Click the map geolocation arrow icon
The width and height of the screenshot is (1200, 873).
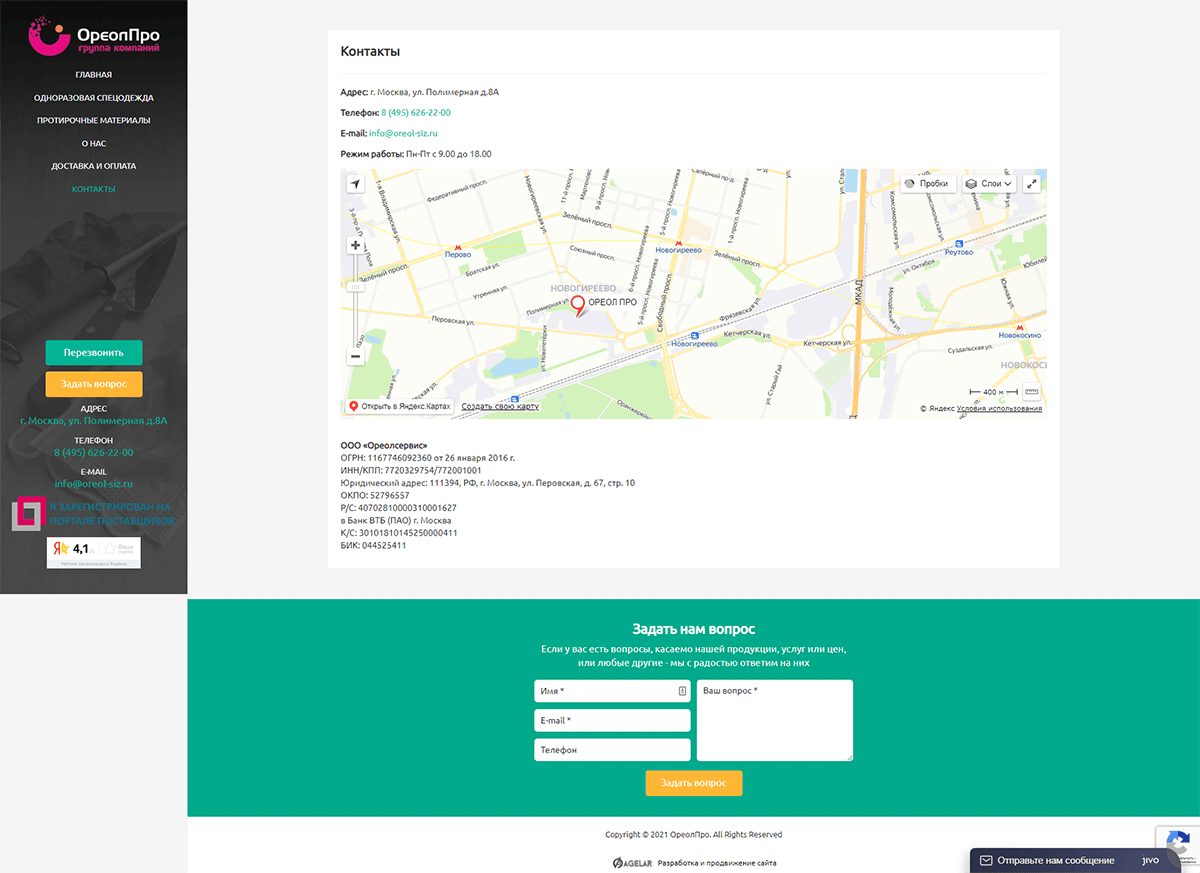click(x=355, y=184)
